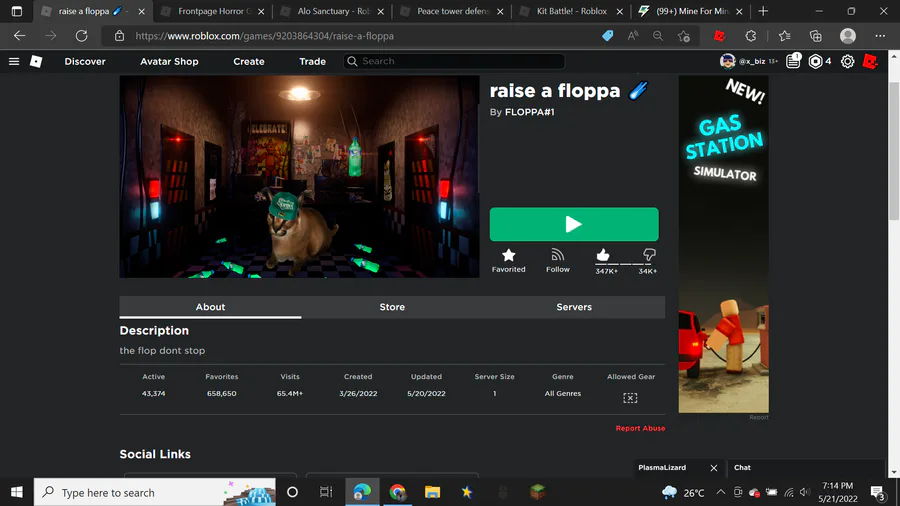Open browser Extensions puzzle icon
This screenshot has width=900, height=506.
point(751,36)
